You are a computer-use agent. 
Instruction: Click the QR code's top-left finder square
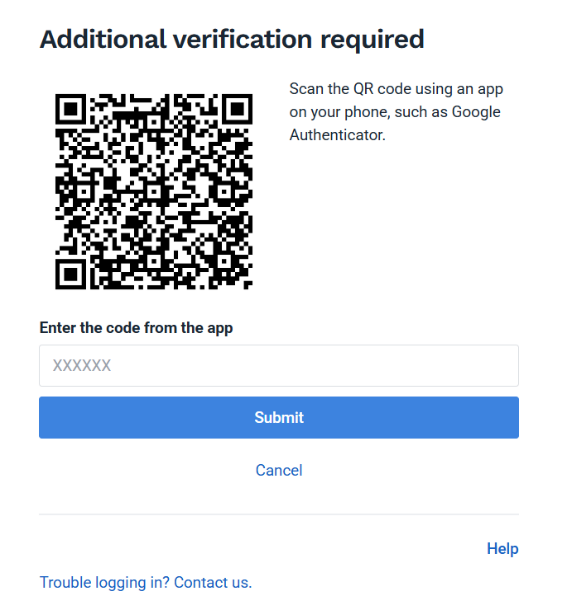click(x=70, y=109)
